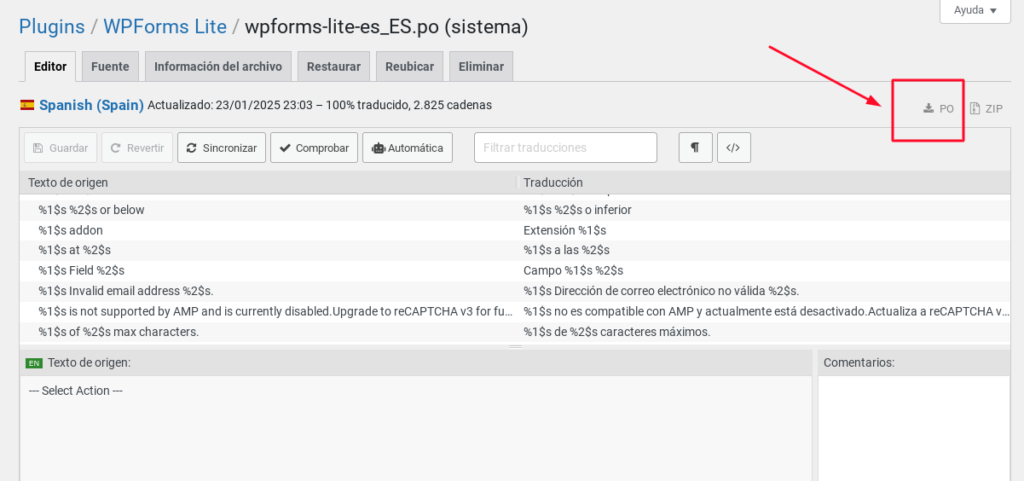This screenshot has height=481, width=1024.
Task: Go to WPForms Lite breadcrumb link
Action: (x=165, y=27)
